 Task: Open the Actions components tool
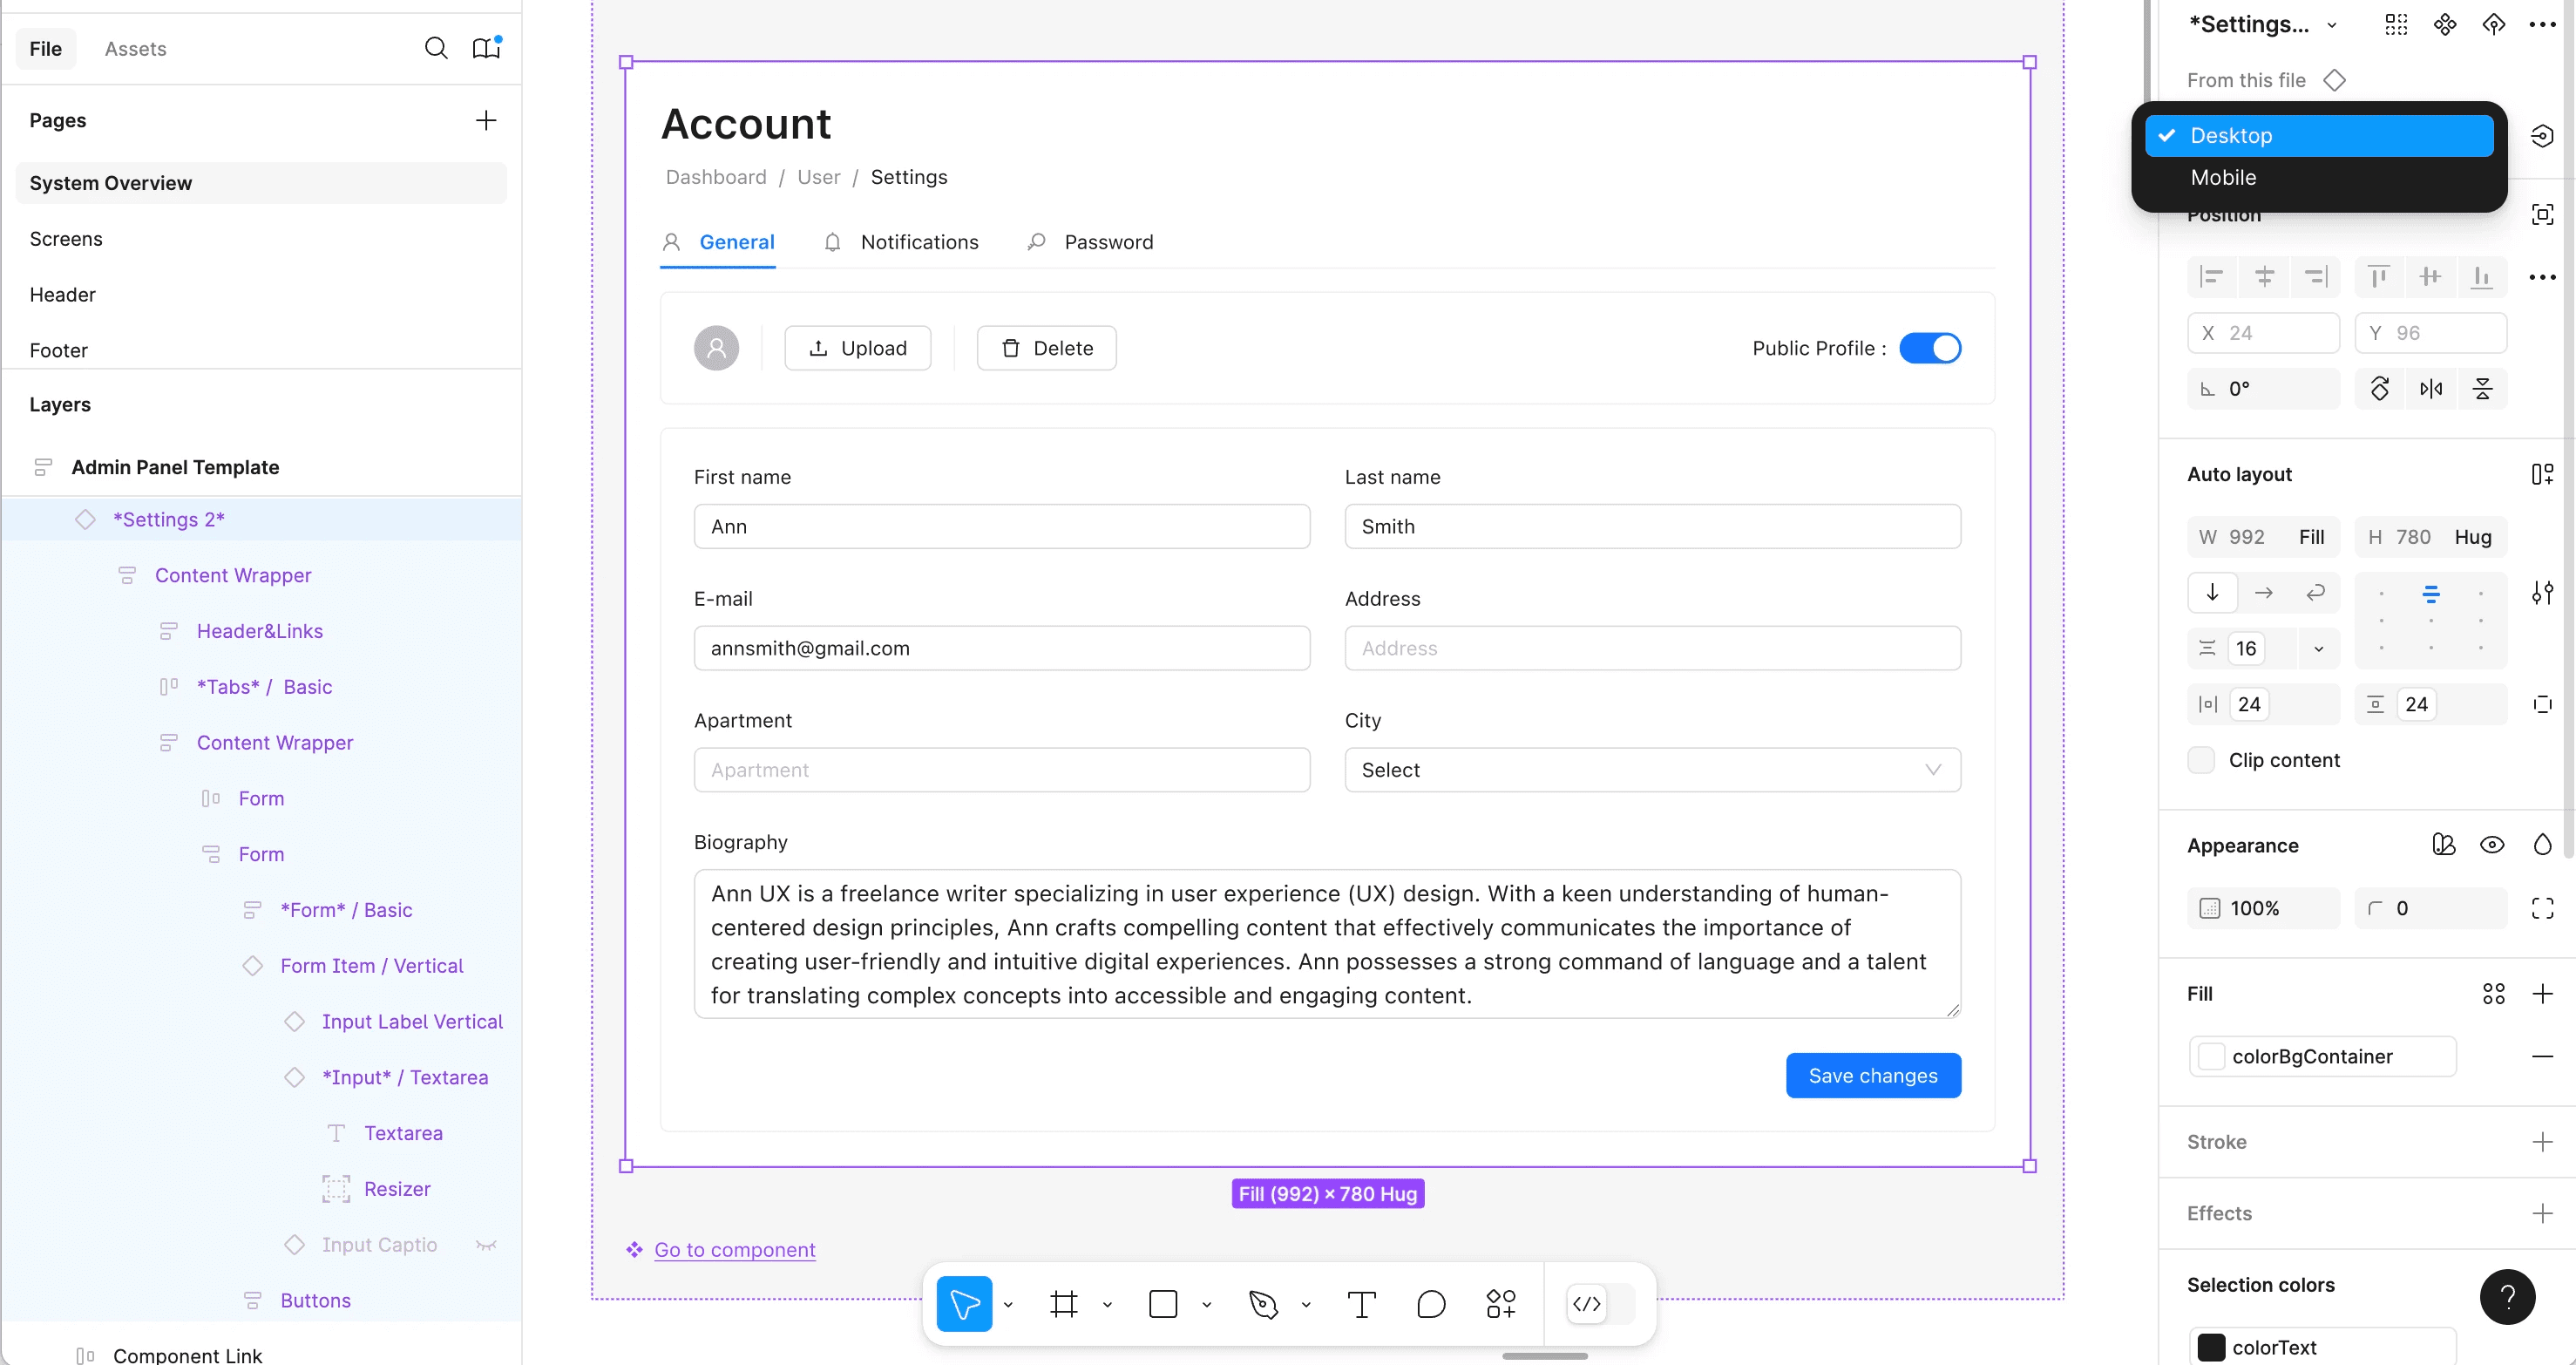[1500, 1304]
